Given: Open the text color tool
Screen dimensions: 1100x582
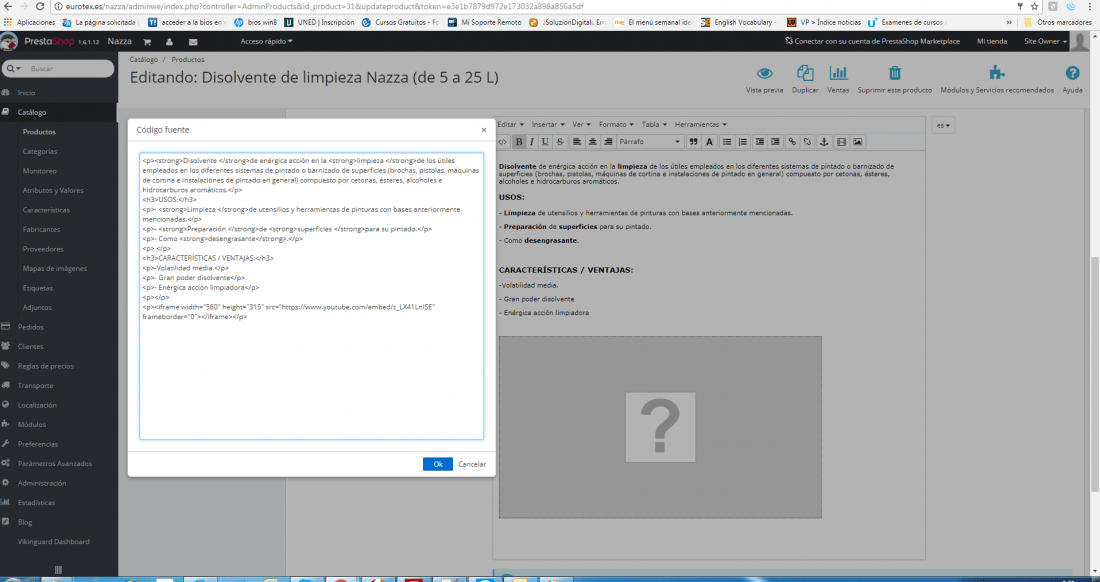Looking at the screenshot, I should click(x=709, y=142).
